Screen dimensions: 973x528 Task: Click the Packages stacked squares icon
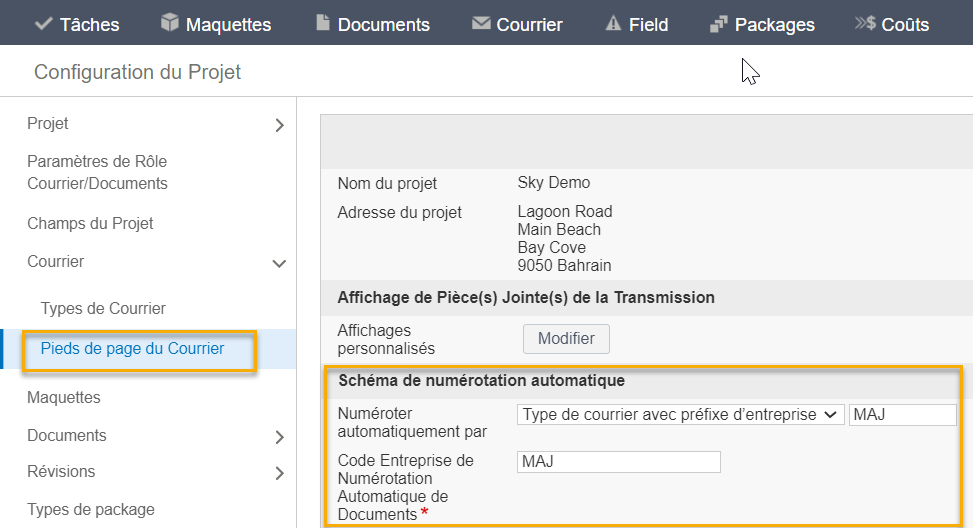[x=719, y=24]
